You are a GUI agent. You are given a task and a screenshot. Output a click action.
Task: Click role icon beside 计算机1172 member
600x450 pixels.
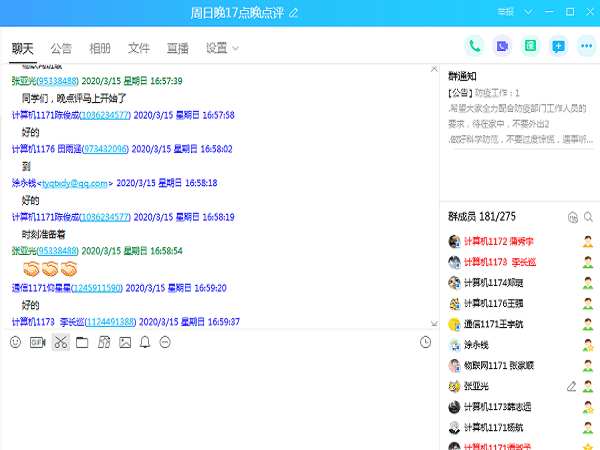click(588, 241)
